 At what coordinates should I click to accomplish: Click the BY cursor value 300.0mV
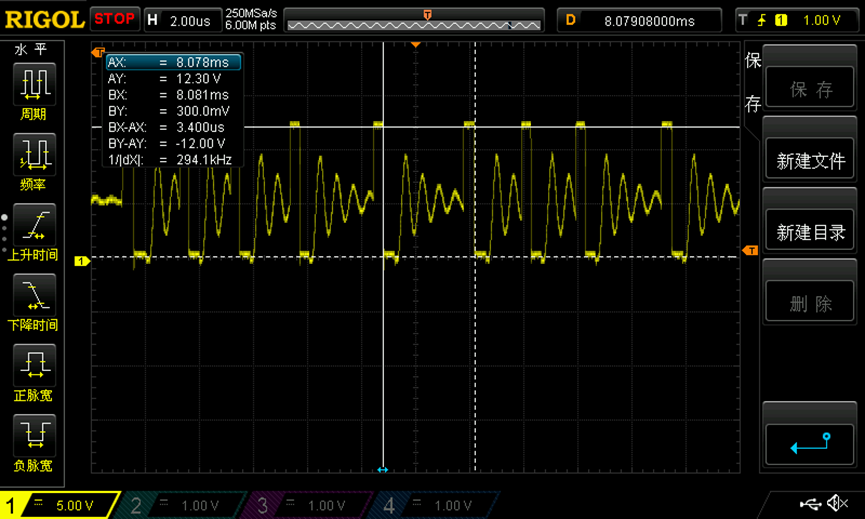click(202, 111)
